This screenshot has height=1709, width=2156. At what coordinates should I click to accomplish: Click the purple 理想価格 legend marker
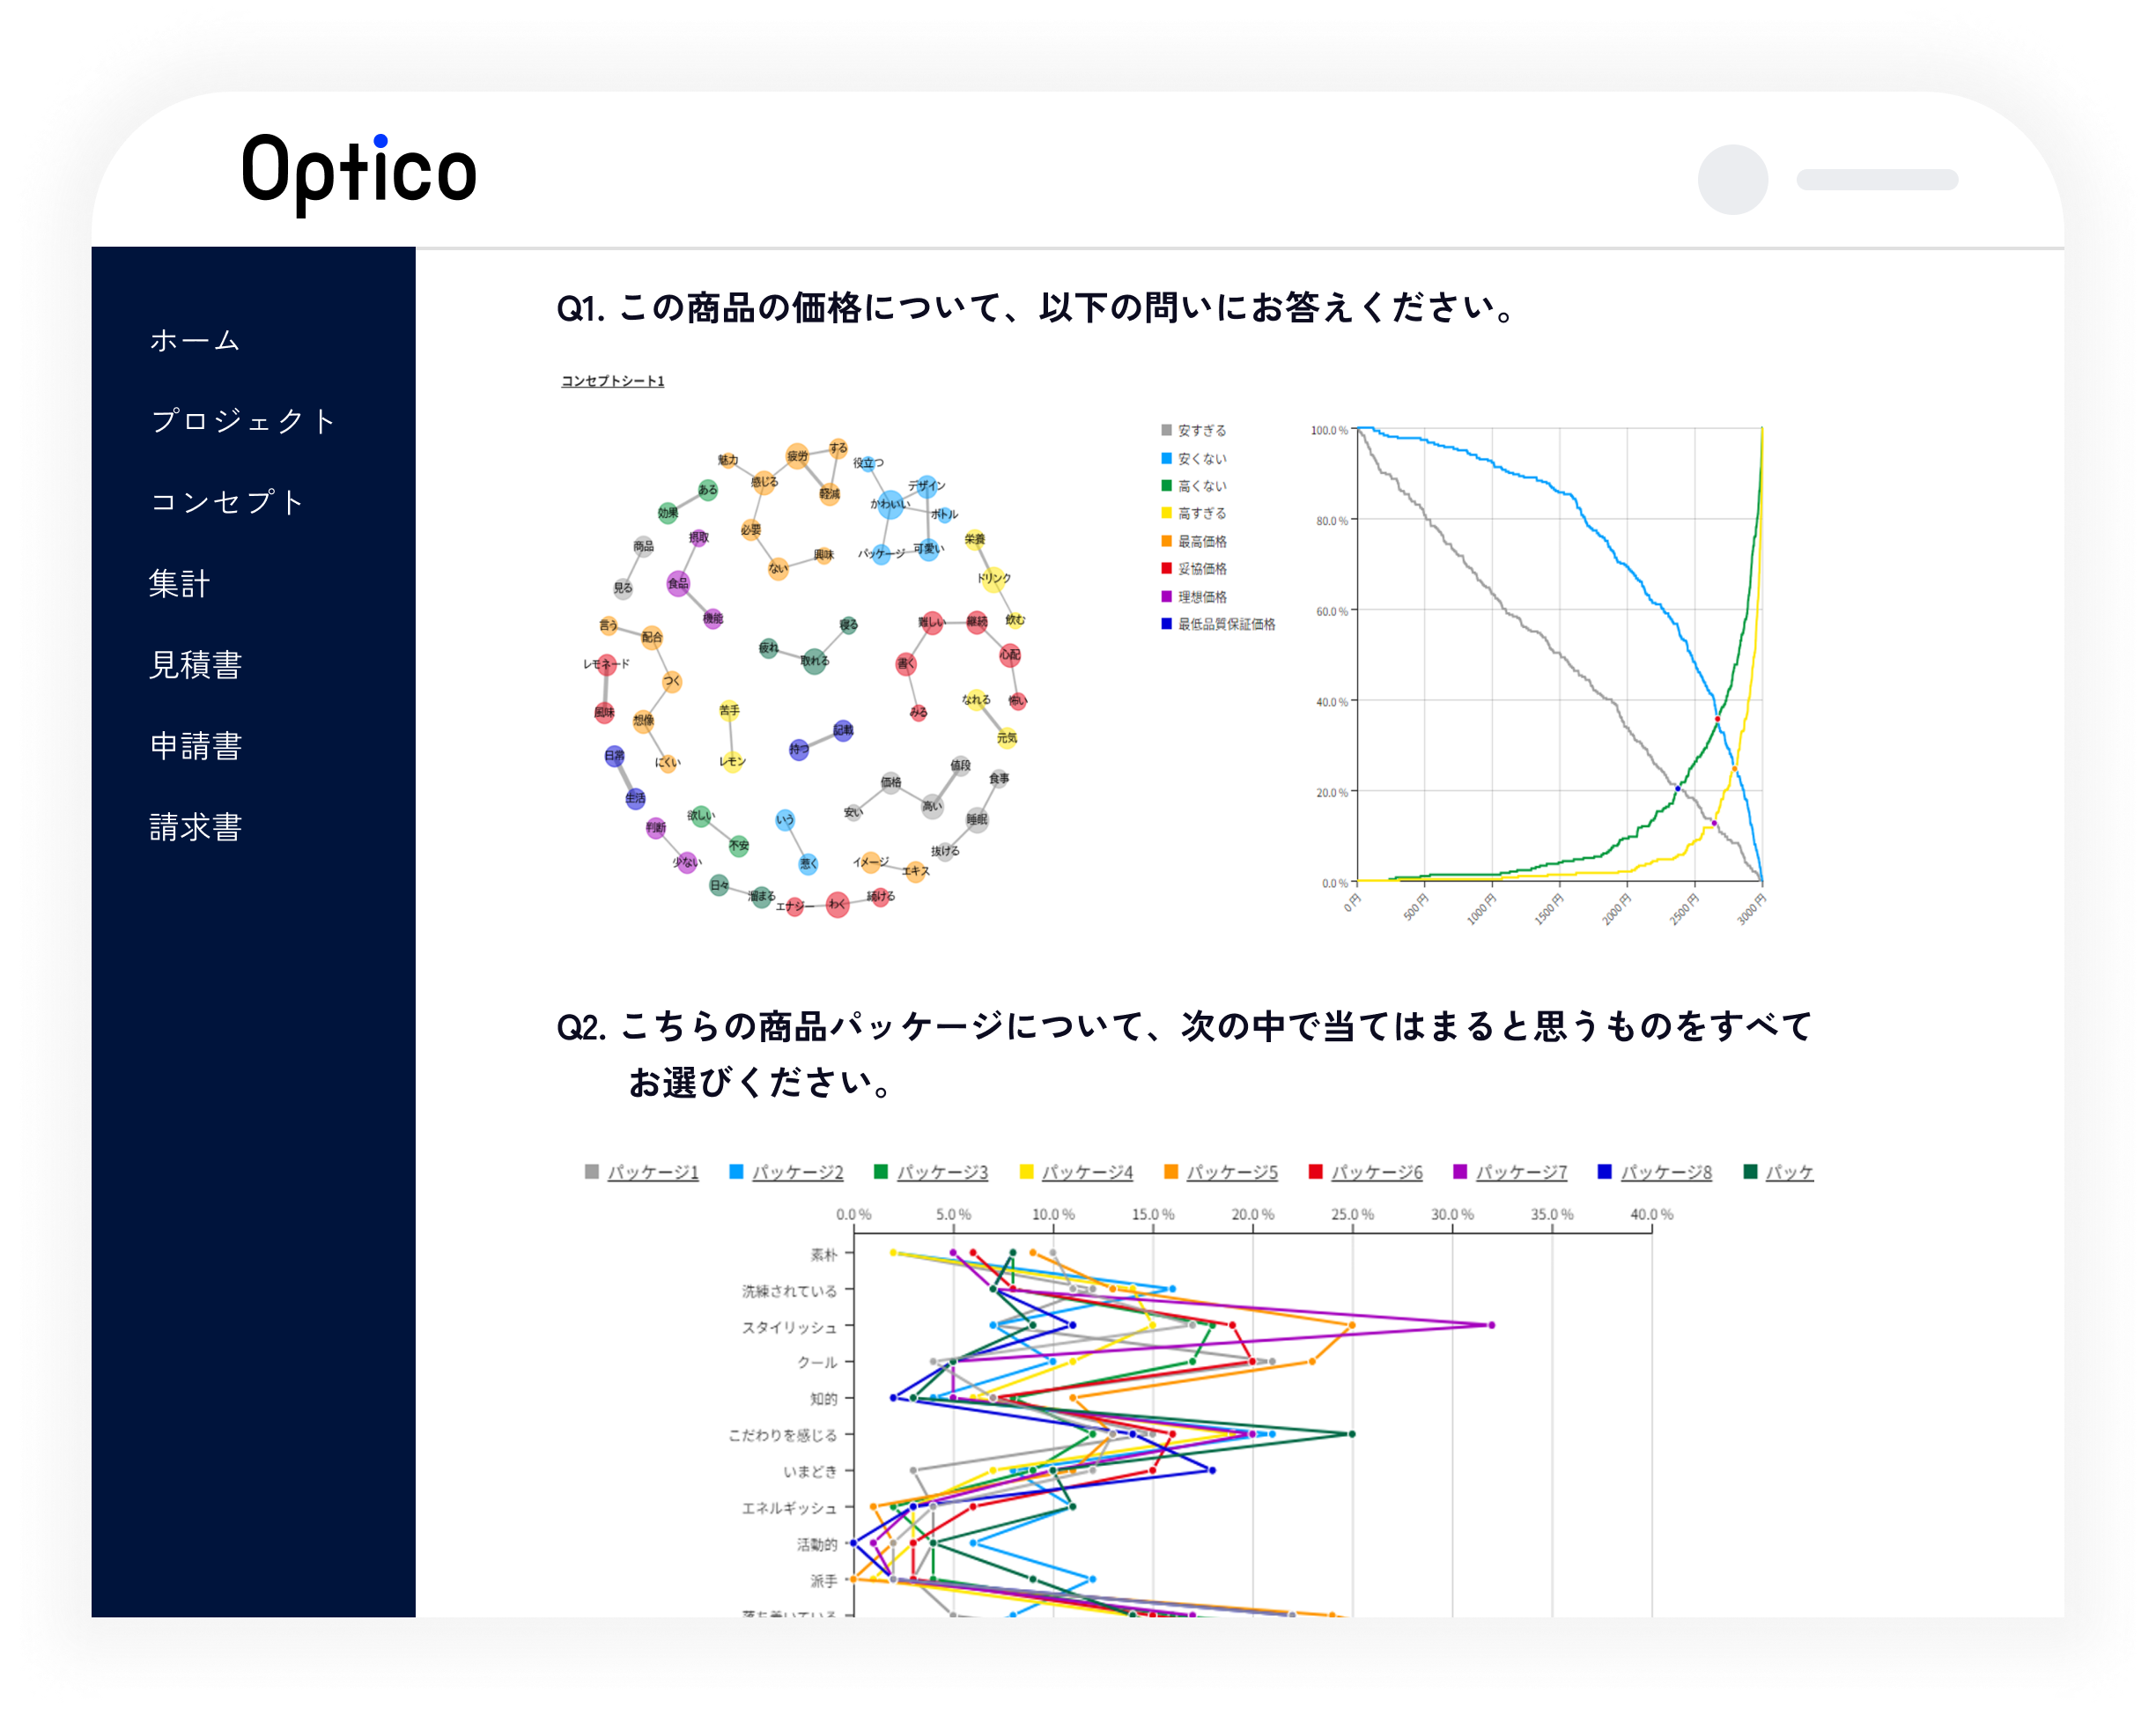coord(1166,596)
